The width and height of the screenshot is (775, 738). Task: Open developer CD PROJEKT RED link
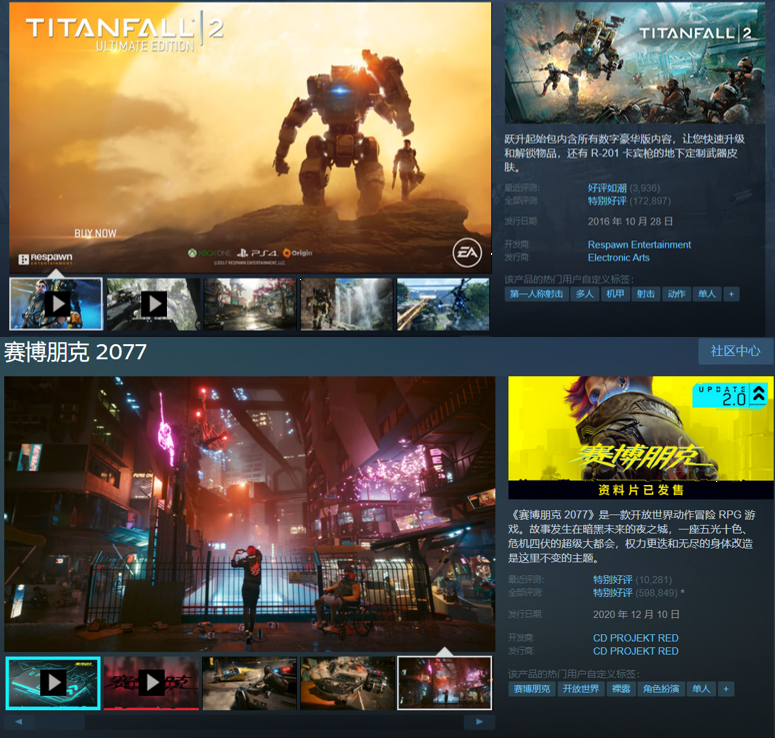pyautogui.click(x=636, y=638)
